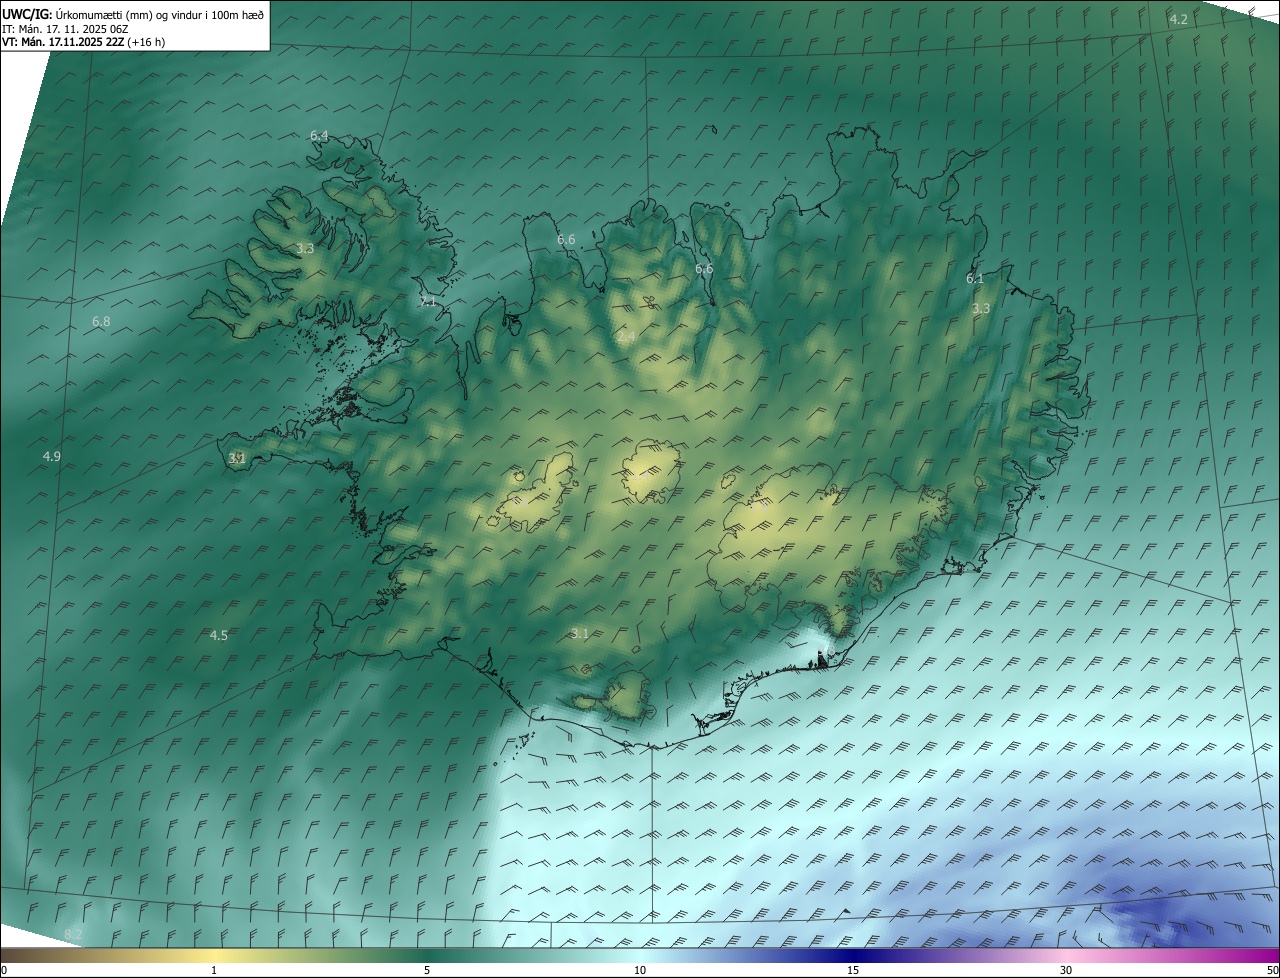The image size is (1280, 978).
Task: Click the 6.1 value on the map
Action: pos(975,279)
